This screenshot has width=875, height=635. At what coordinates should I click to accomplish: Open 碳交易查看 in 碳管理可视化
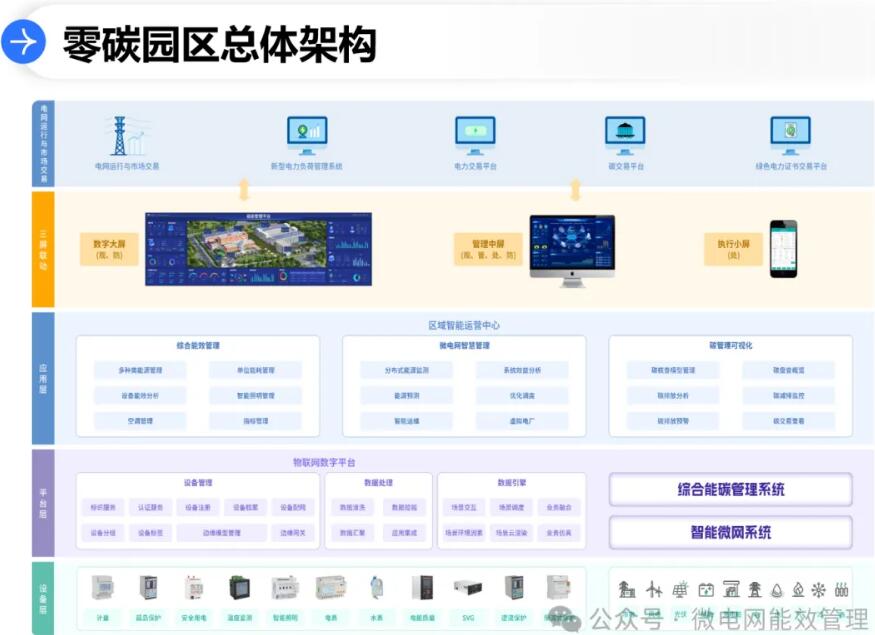[788, 422]
